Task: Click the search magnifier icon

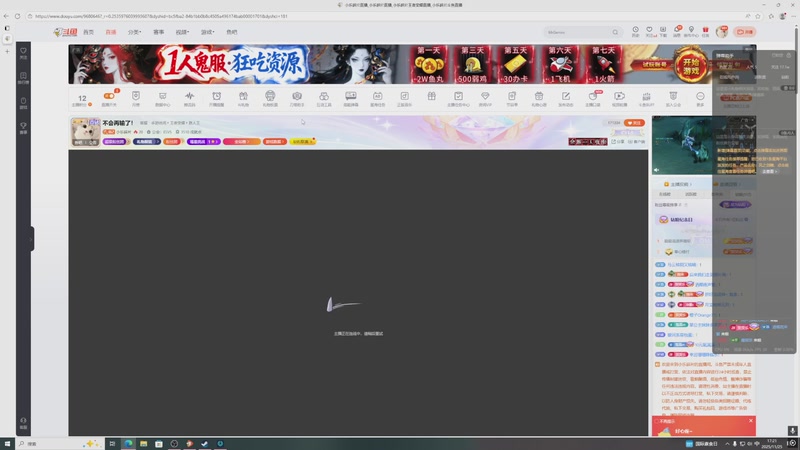Action: (x=615, y=32)
